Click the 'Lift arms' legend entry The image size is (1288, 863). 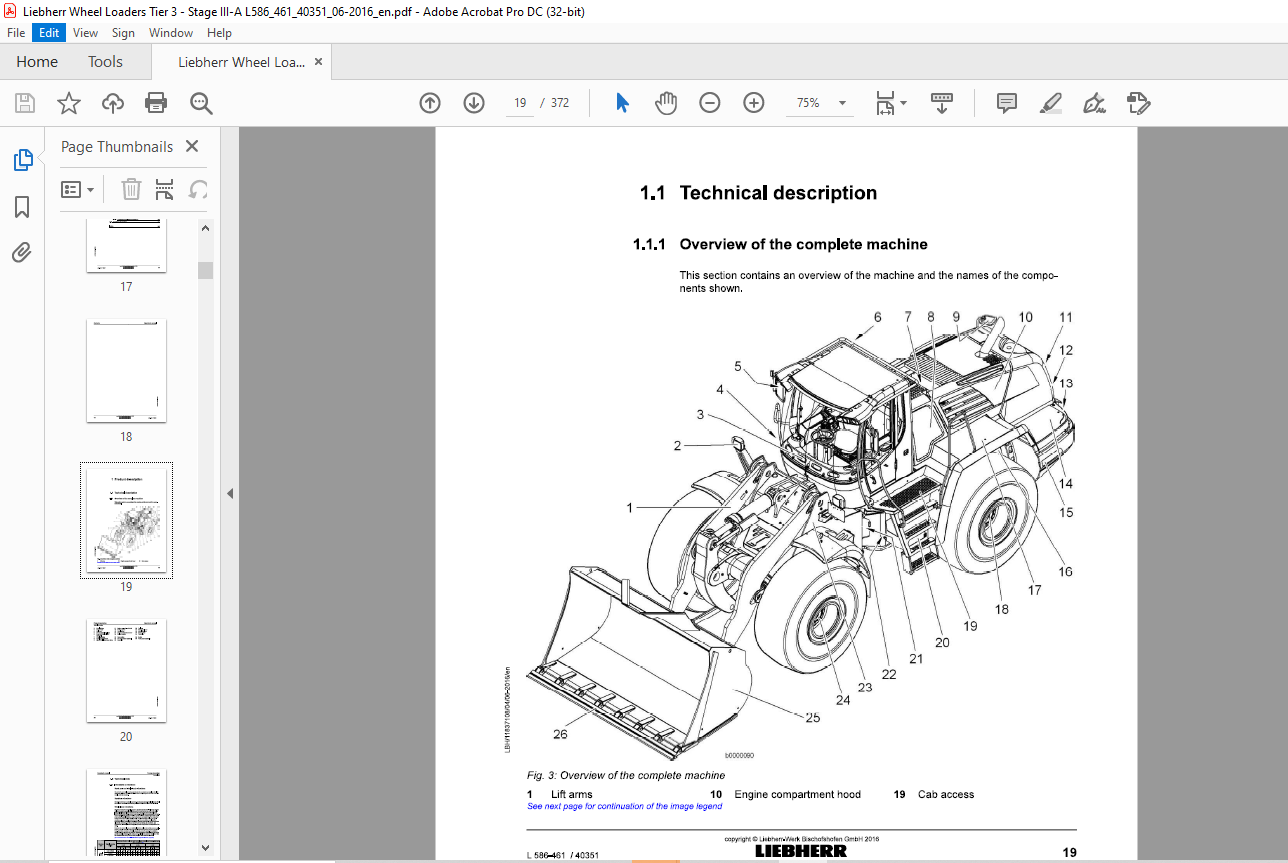pos(571,794)
